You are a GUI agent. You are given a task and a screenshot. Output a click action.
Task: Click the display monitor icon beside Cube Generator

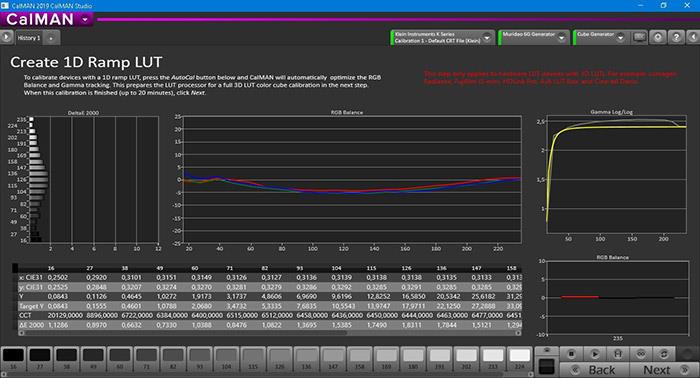coord(639,37)
